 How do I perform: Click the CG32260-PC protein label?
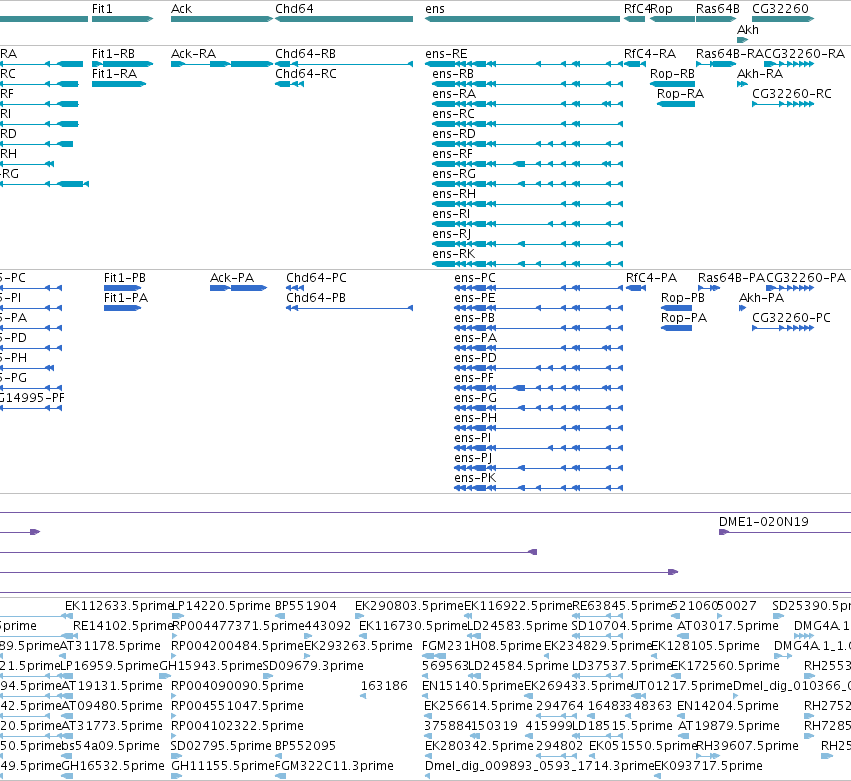(x=791, y=318)
